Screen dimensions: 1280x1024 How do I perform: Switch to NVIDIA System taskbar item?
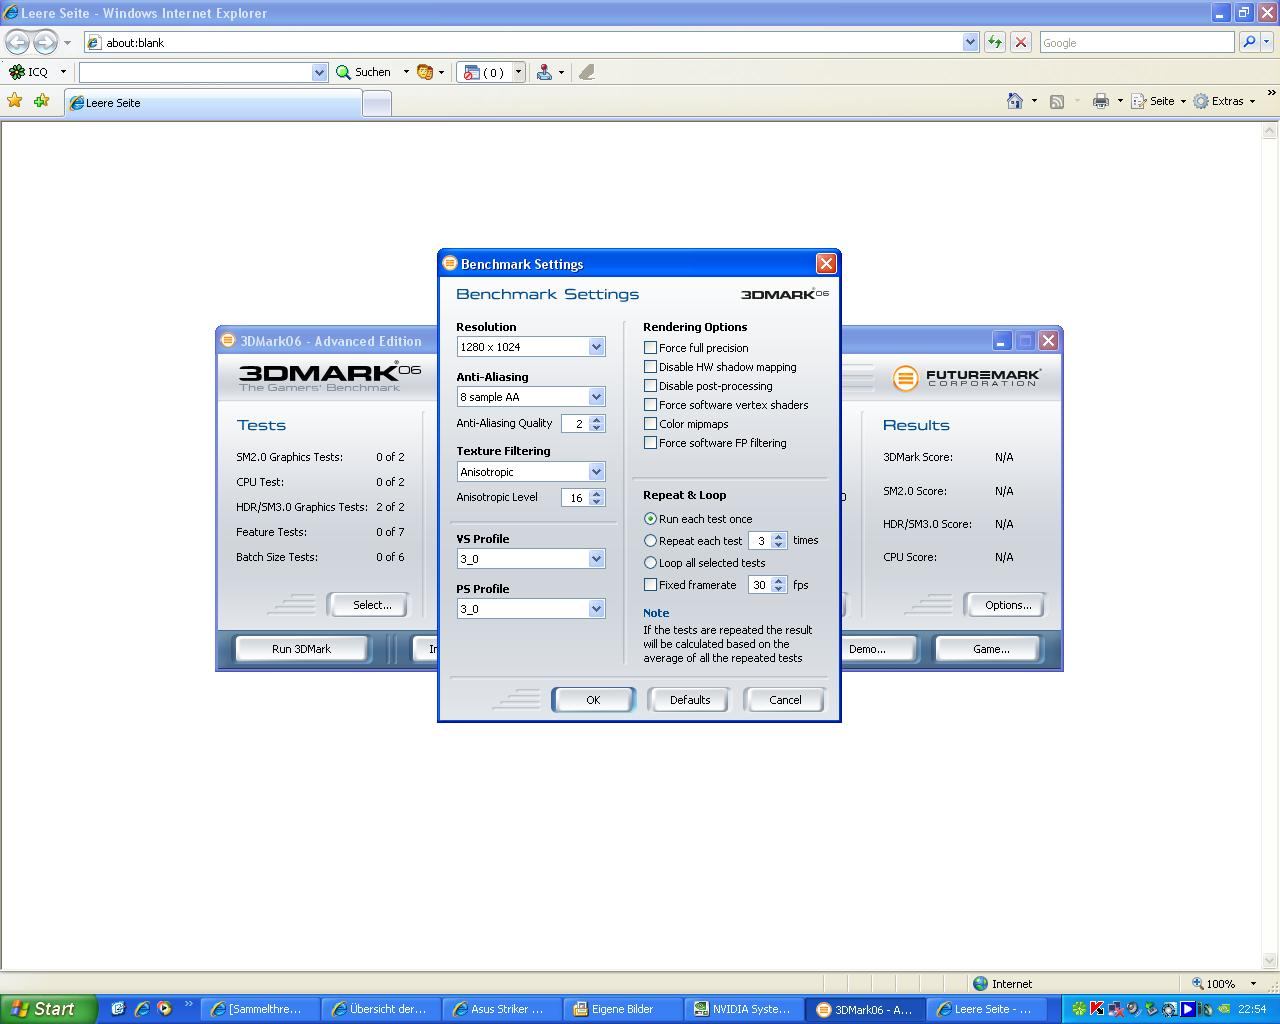click(745, 1009)
